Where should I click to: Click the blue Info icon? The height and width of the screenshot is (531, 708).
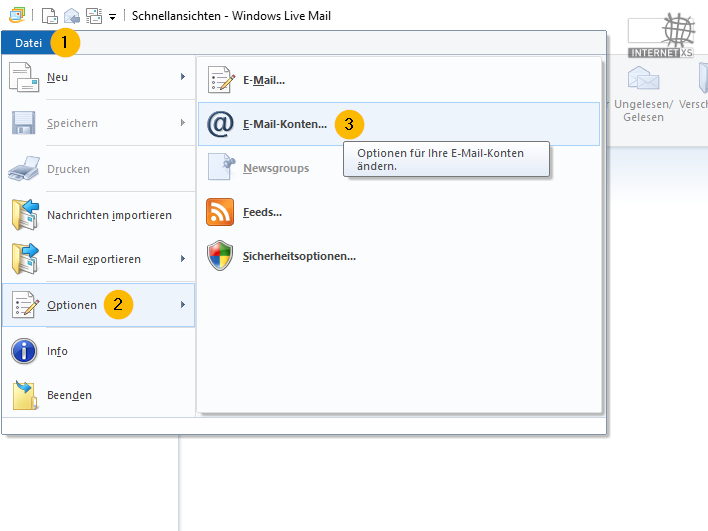(24, 351)
